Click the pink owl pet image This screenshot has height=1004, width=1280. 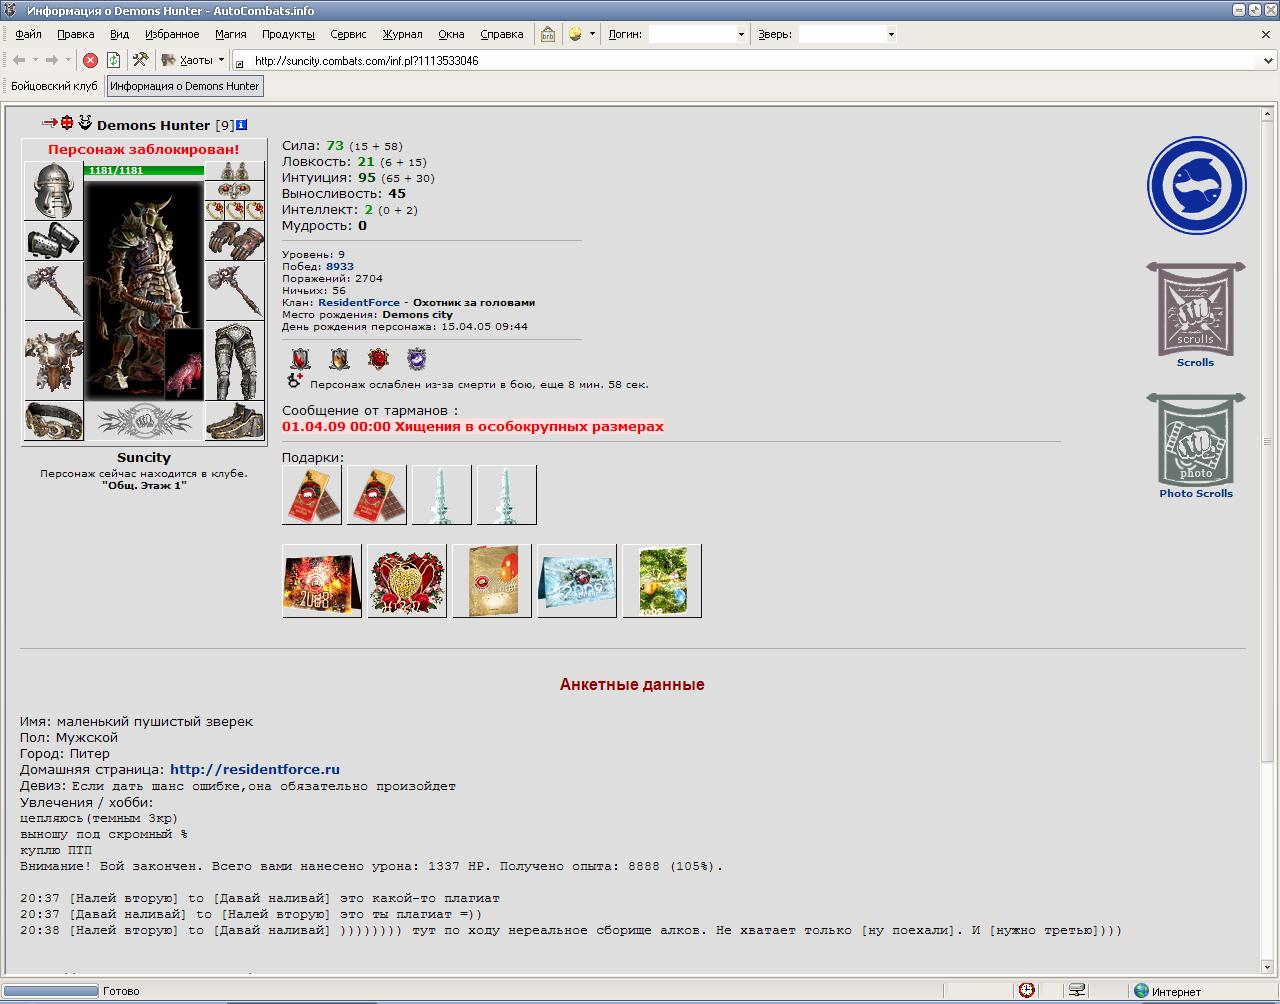point(184,366)
